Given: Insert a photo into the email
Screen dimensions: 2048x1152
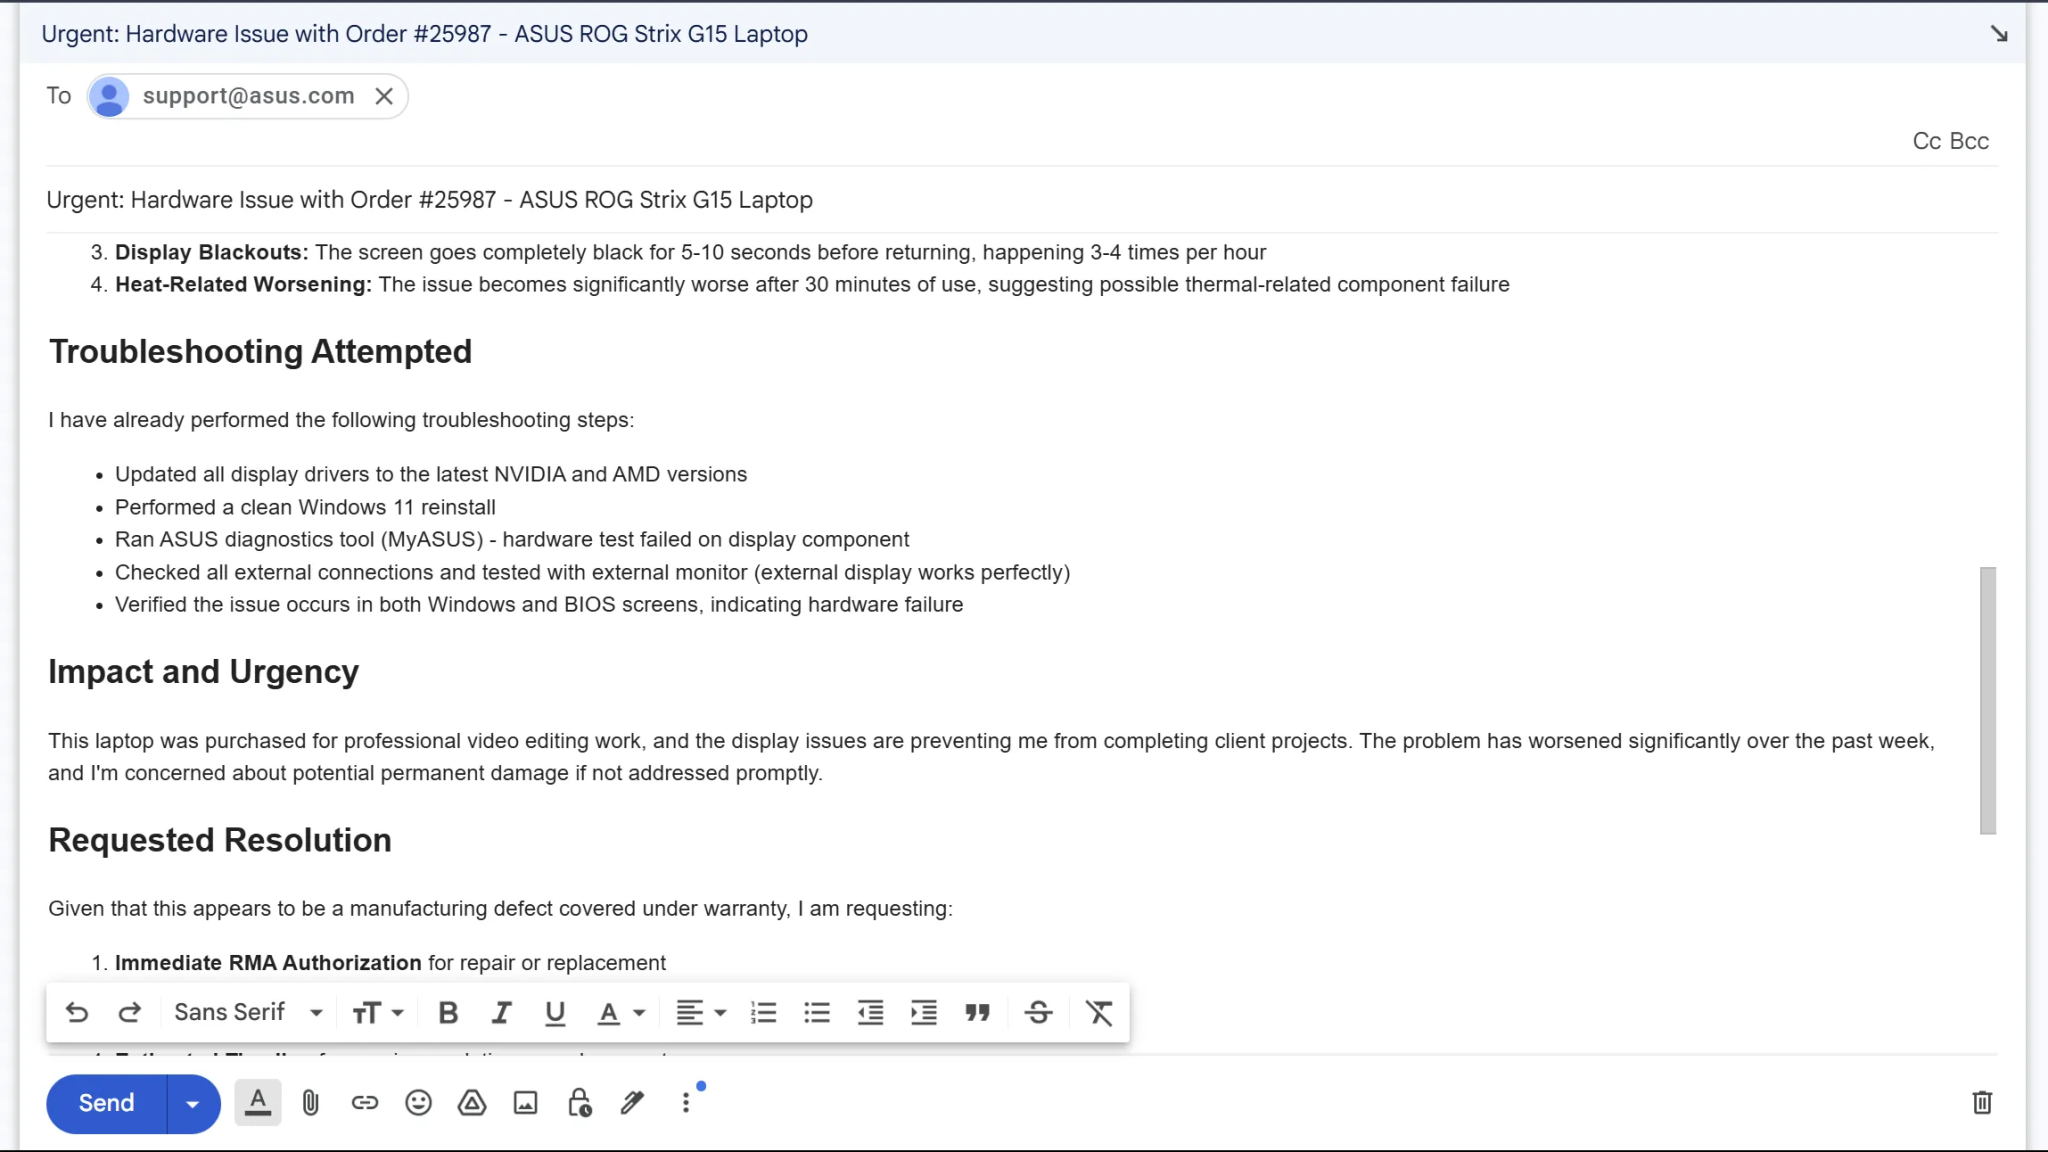Looking at the screenshot, I should coord(525,1102).
